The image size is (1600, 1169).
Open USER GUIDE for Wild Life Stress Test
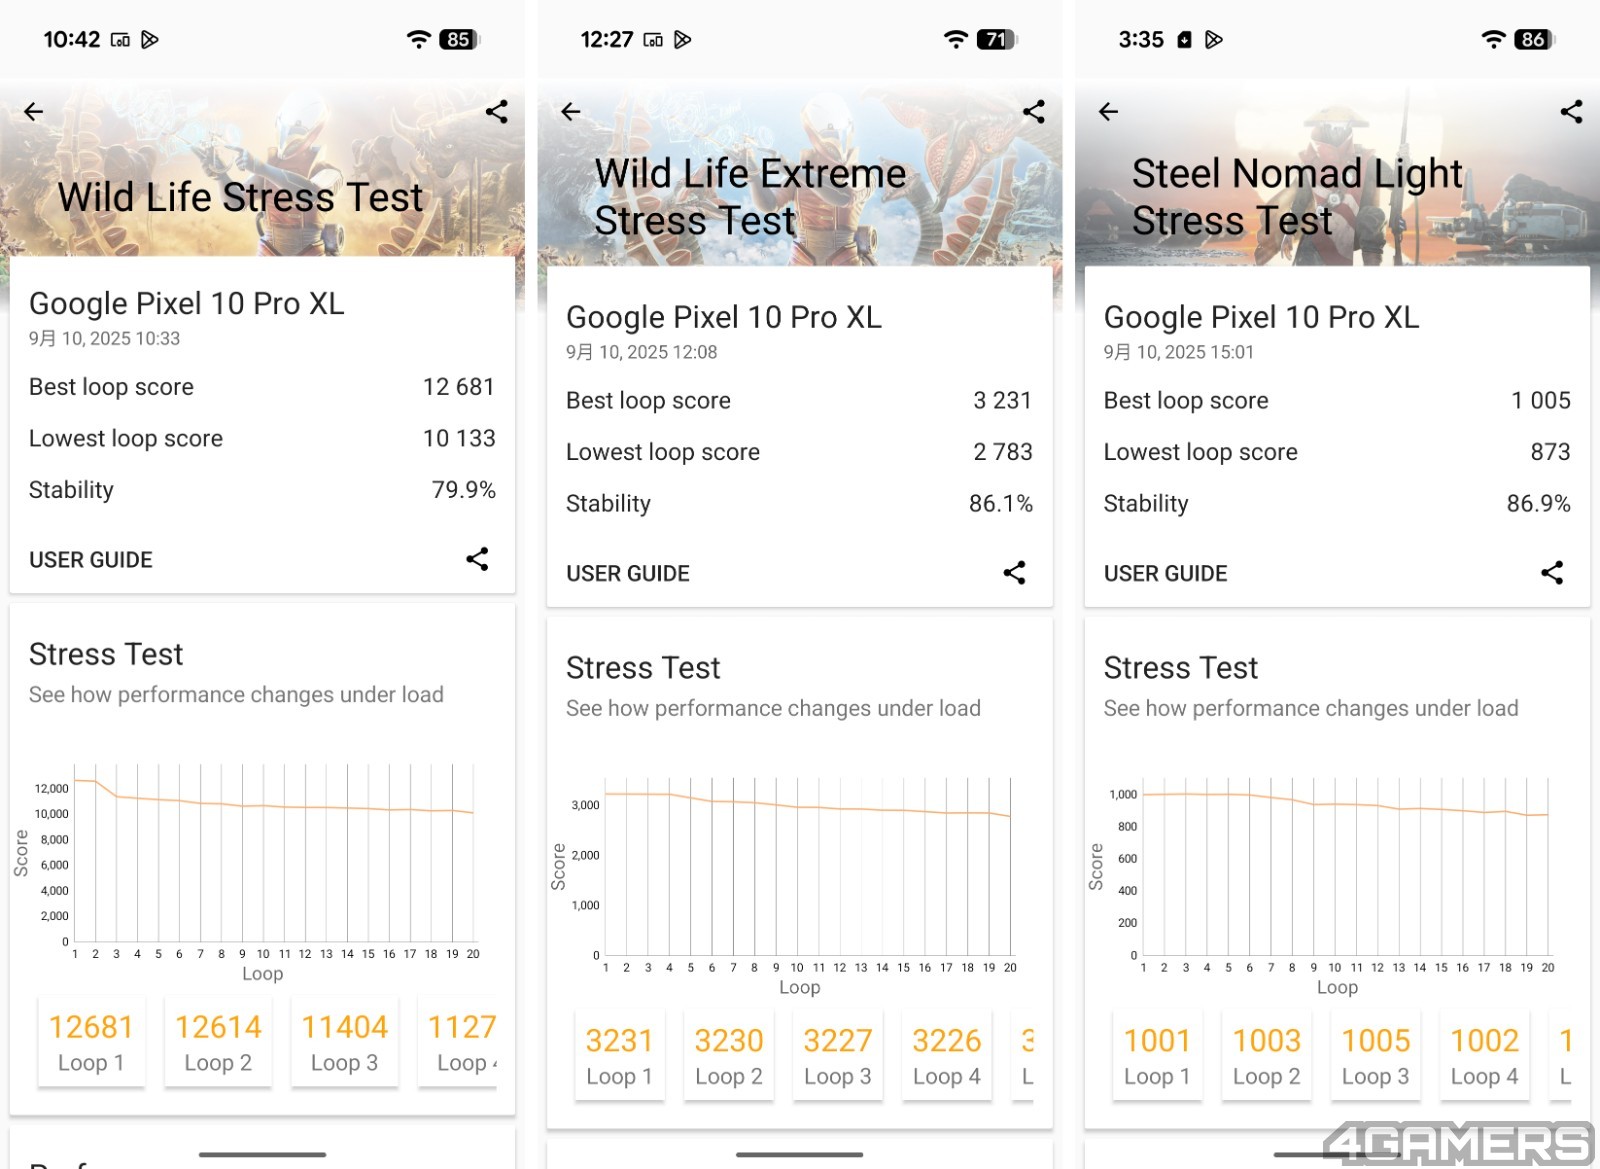coord(91,560)
